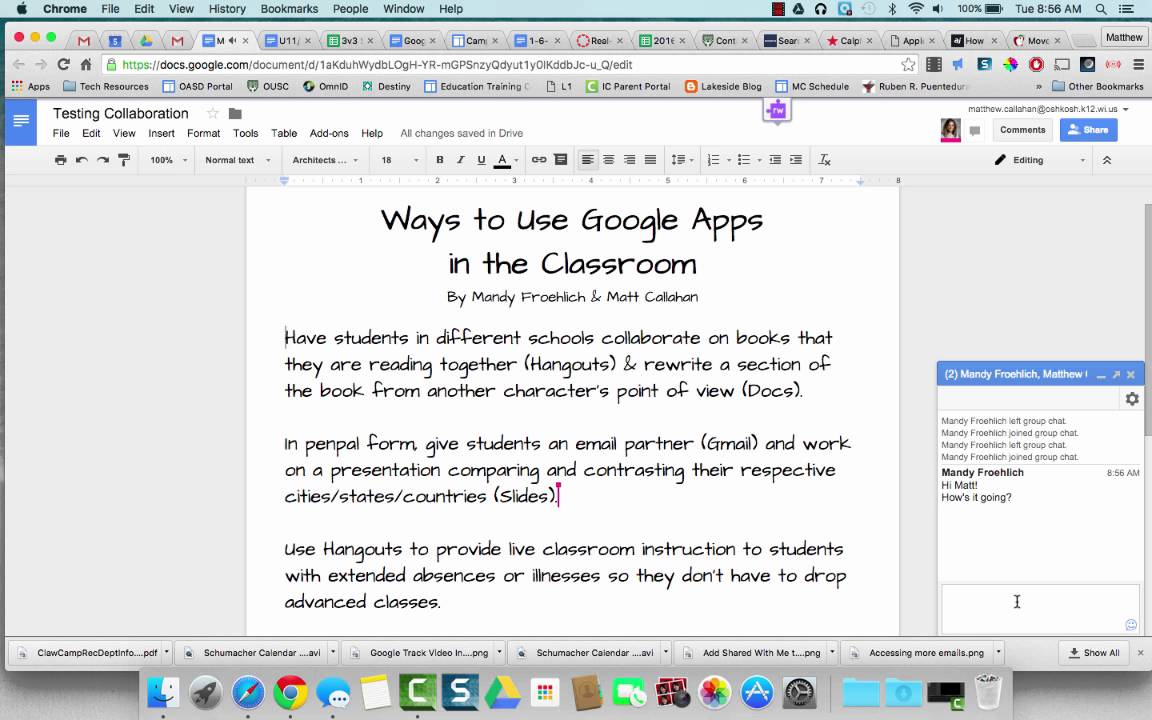Move the document with the folder icon

235,113
